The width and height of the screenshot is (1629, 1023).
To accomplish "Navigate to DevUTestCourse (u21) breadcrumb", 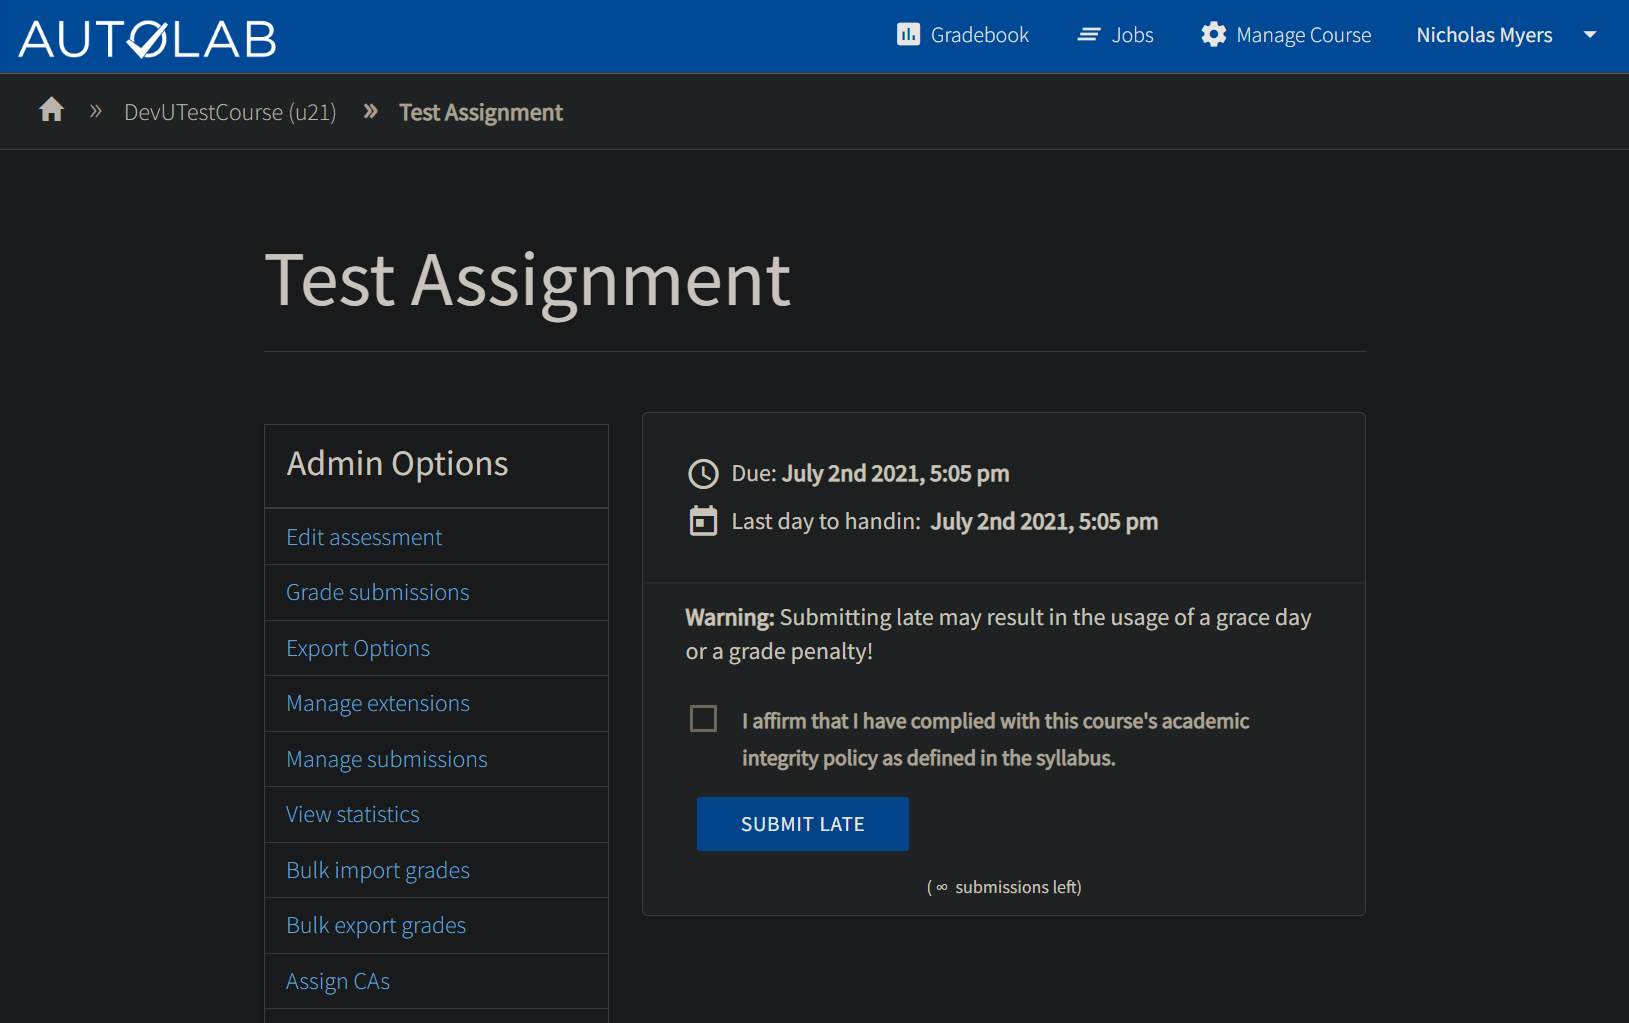I will point(230,112).
